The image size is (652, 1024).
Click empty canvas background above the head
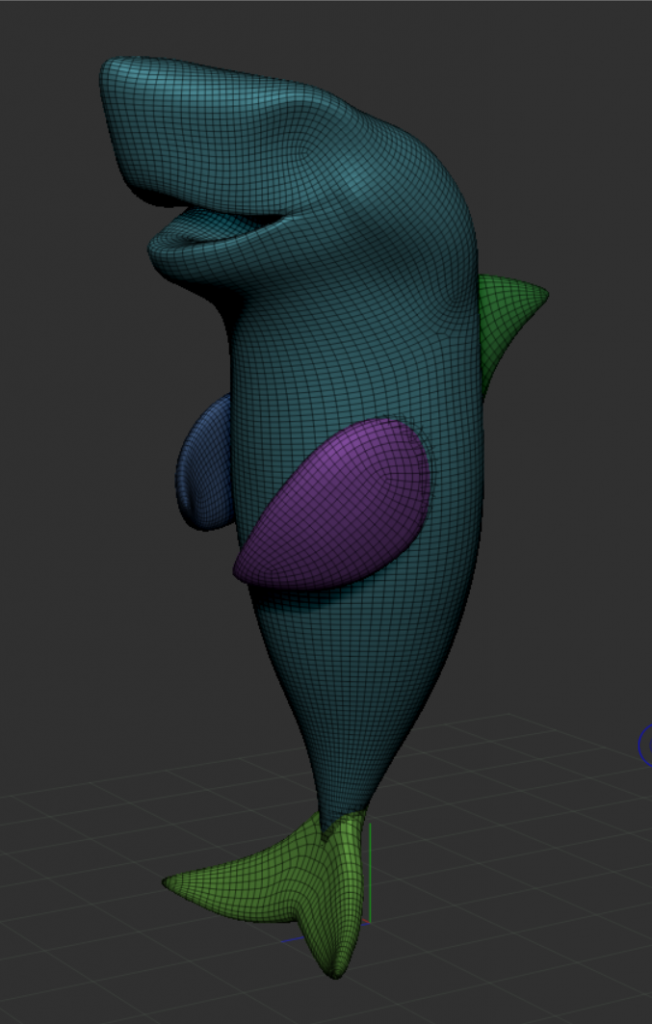[330, 30]
